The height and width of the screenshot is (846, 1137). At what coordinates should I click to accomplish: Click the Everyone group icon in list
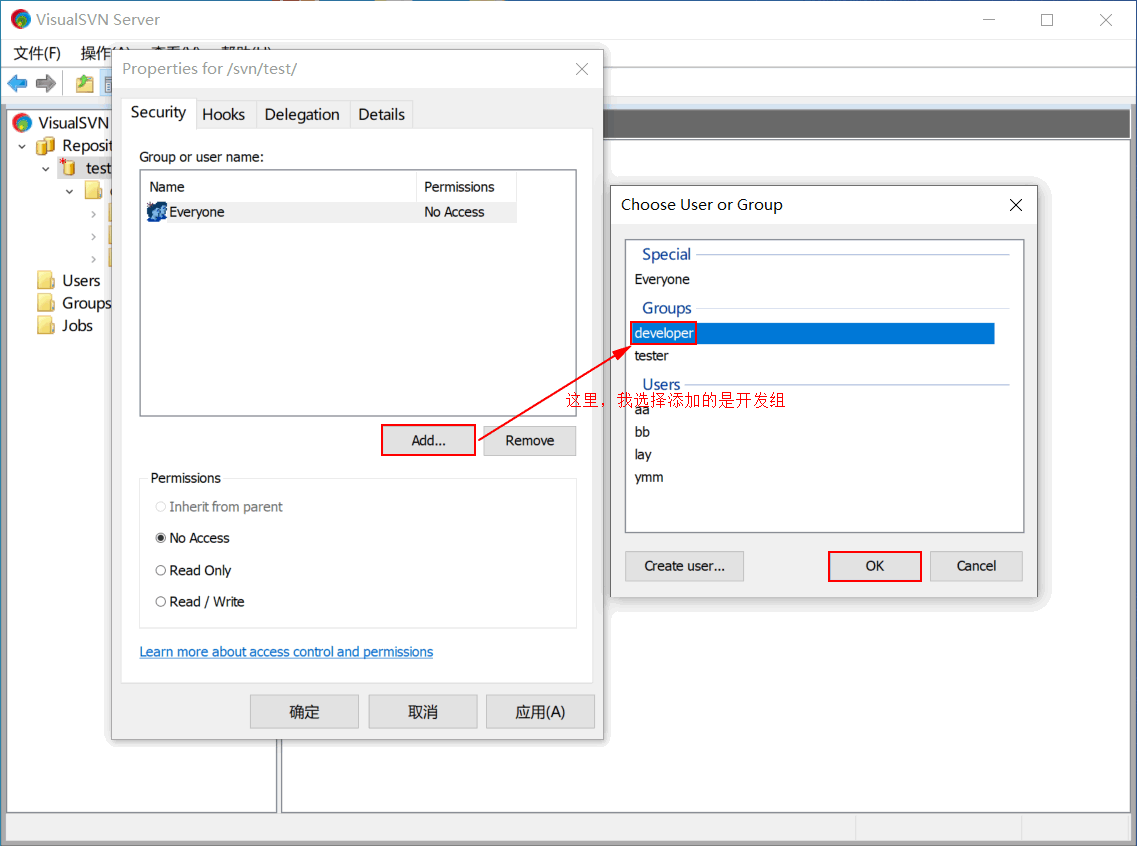coord(157,212)
